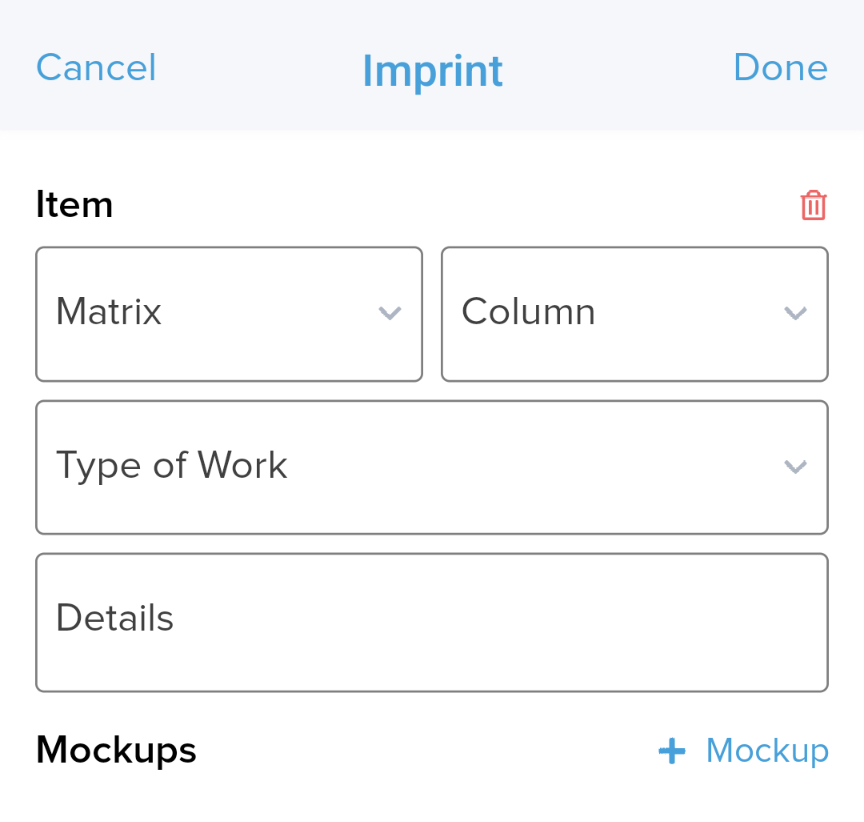Viewport: 864px width, 822px height.
Task: Click the Matrix field's chevron arrow
Action: pos(390,313)
